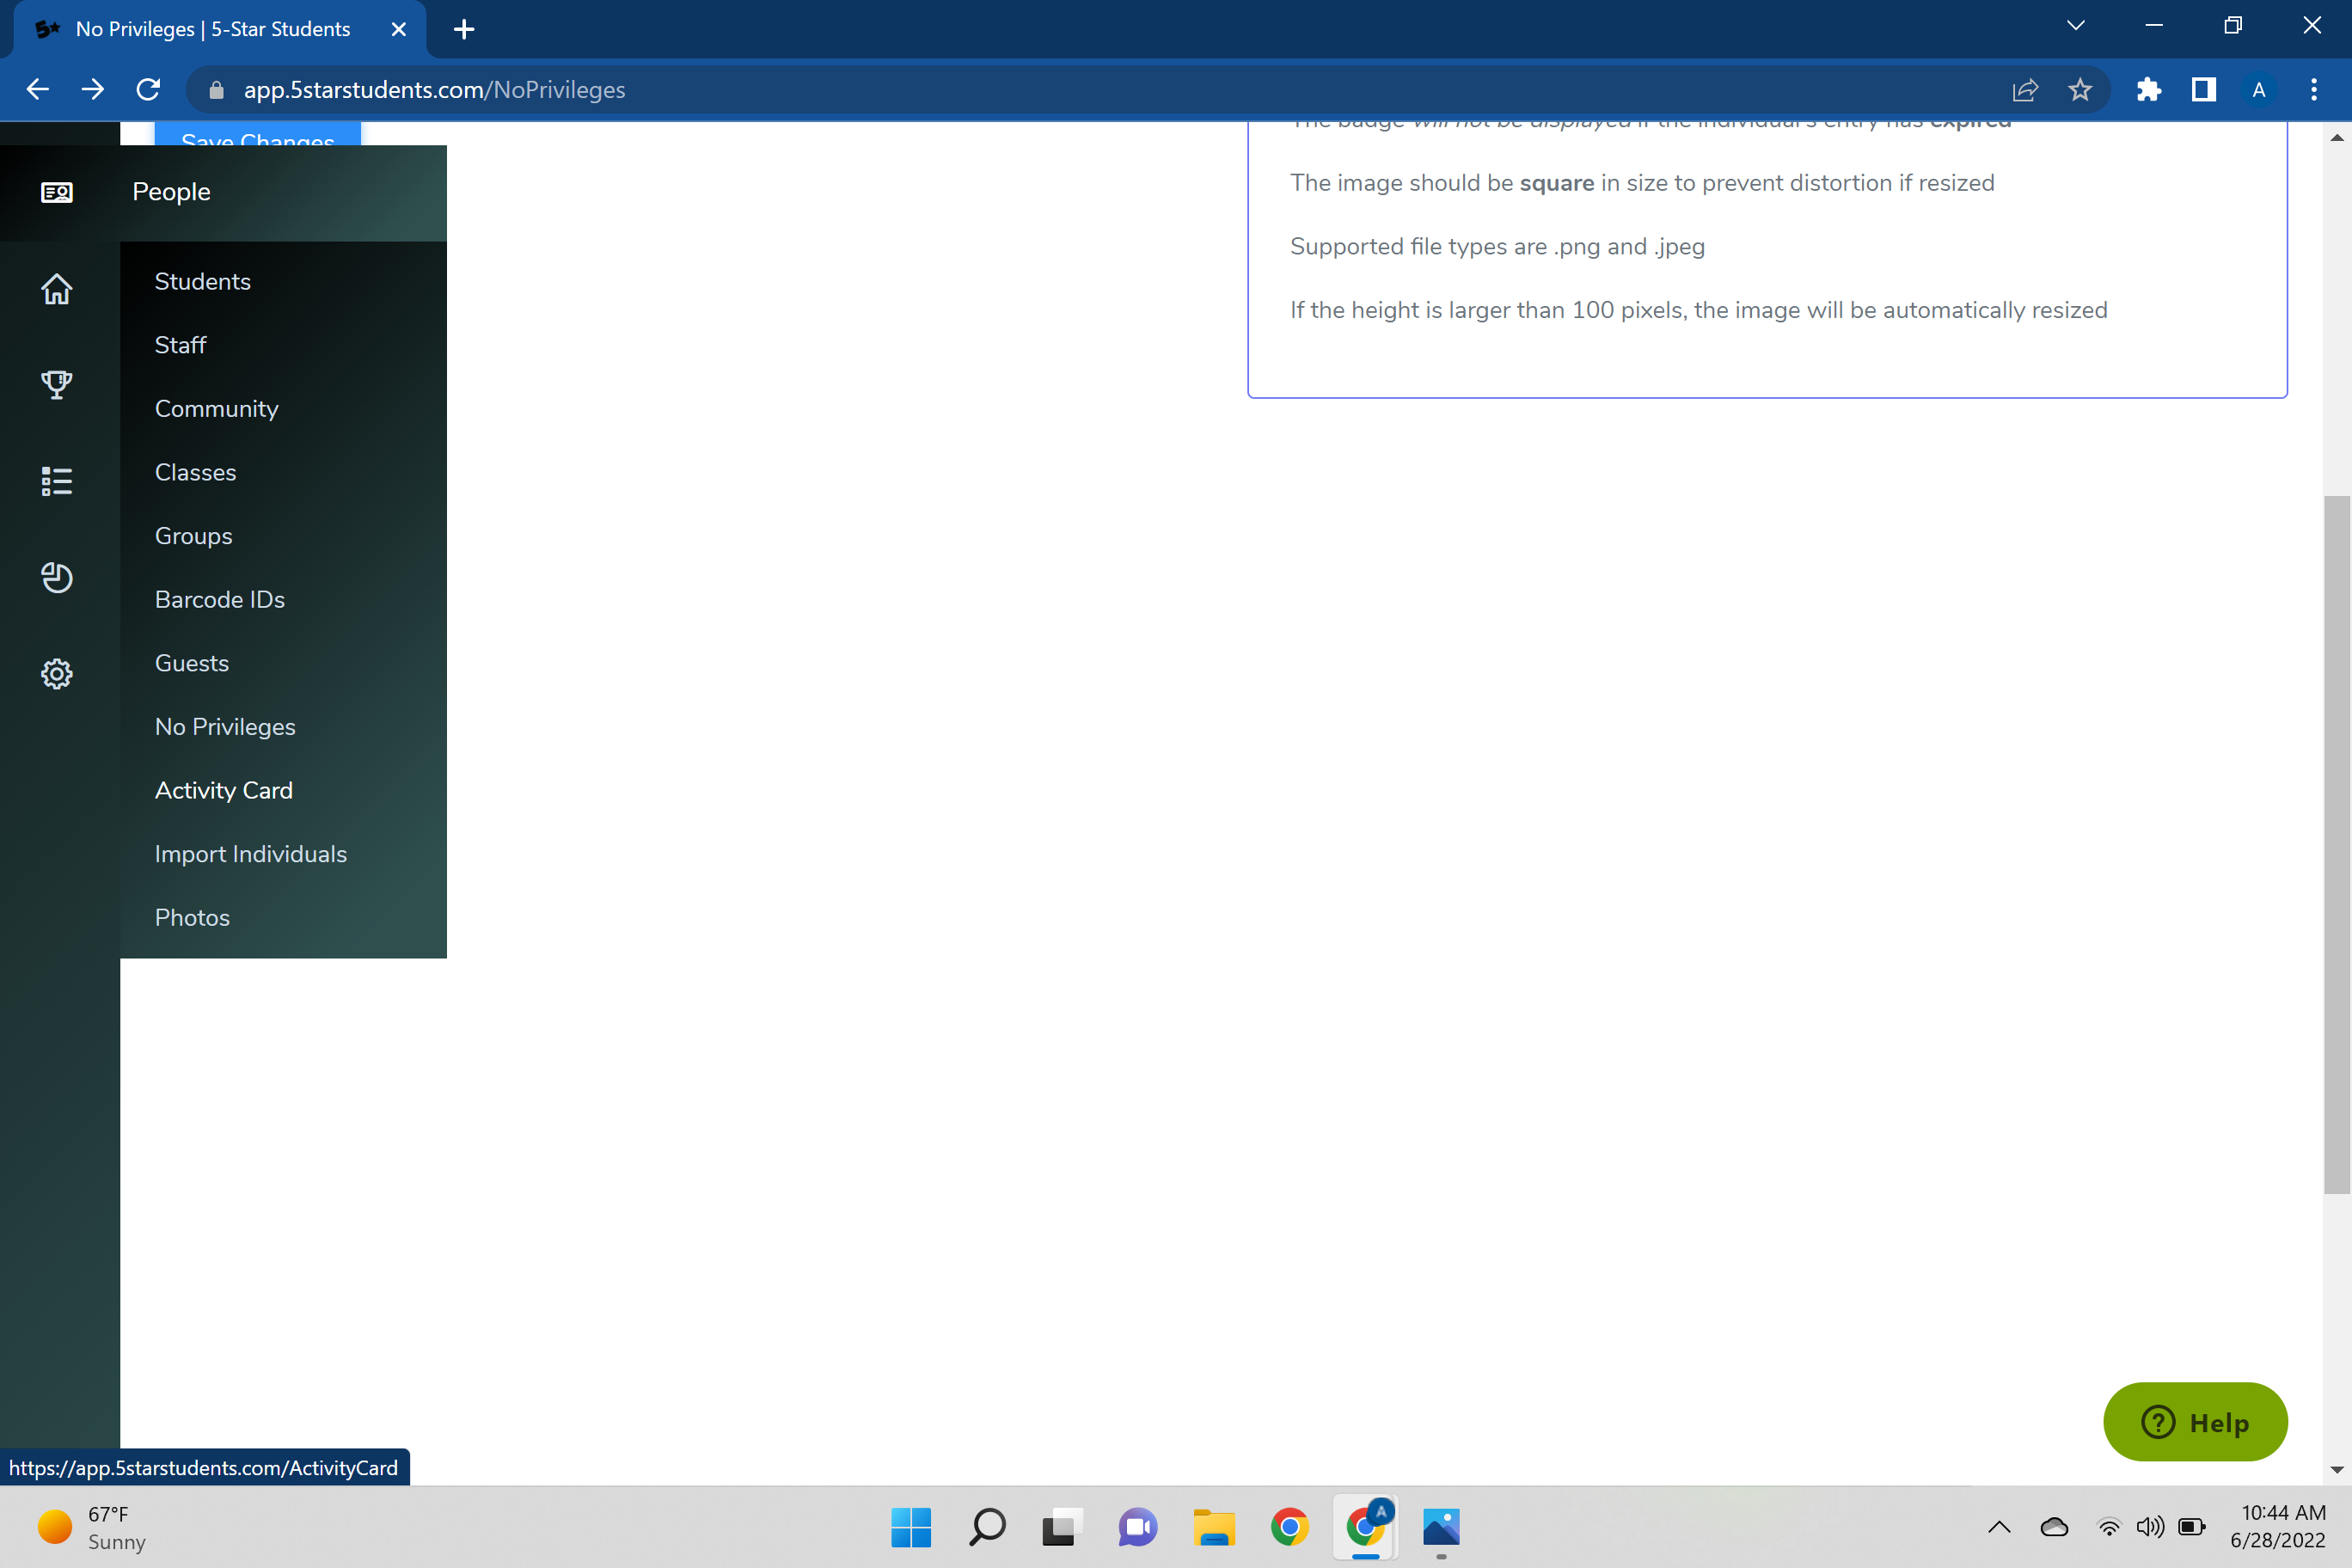Open the Teams chat taskbar icon
Viewport: 2352px width, 1568px height.
(x=1138, y=1527)
